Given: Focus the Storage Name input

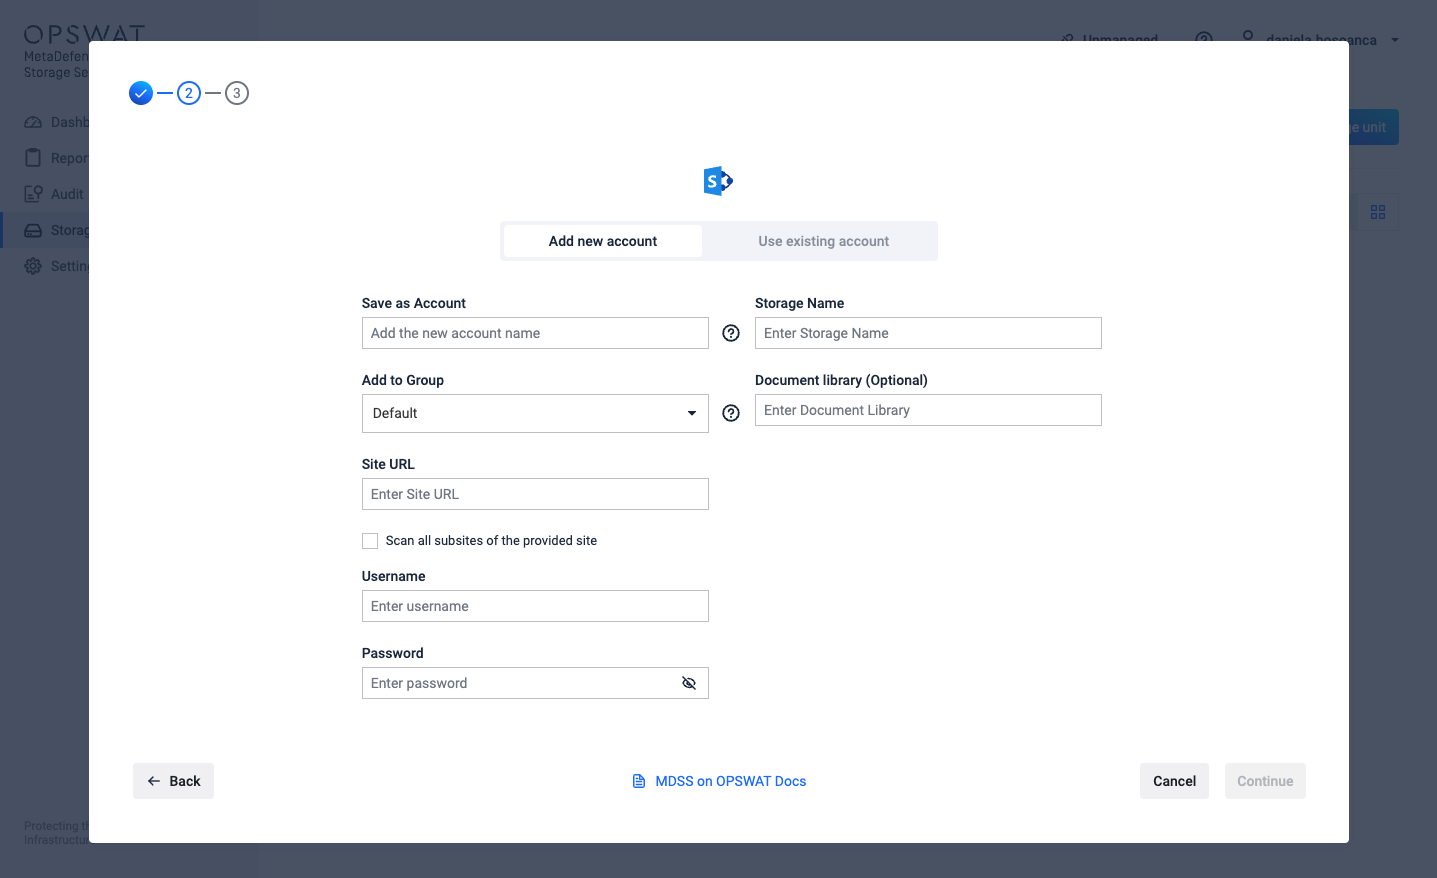Looking at the screenshot, I should (x=928, y=333).
